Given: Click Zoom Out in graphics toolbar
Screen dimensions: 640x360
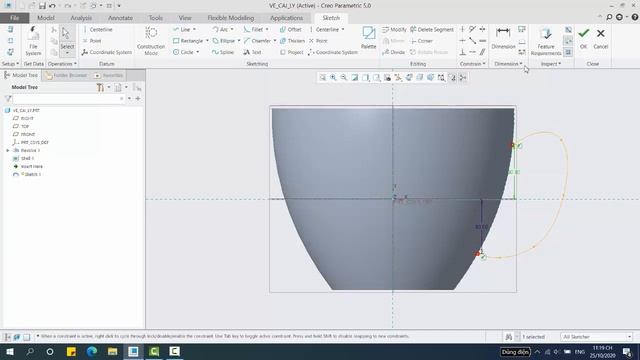Looking at the screenshot, I should tap(344, 78).
